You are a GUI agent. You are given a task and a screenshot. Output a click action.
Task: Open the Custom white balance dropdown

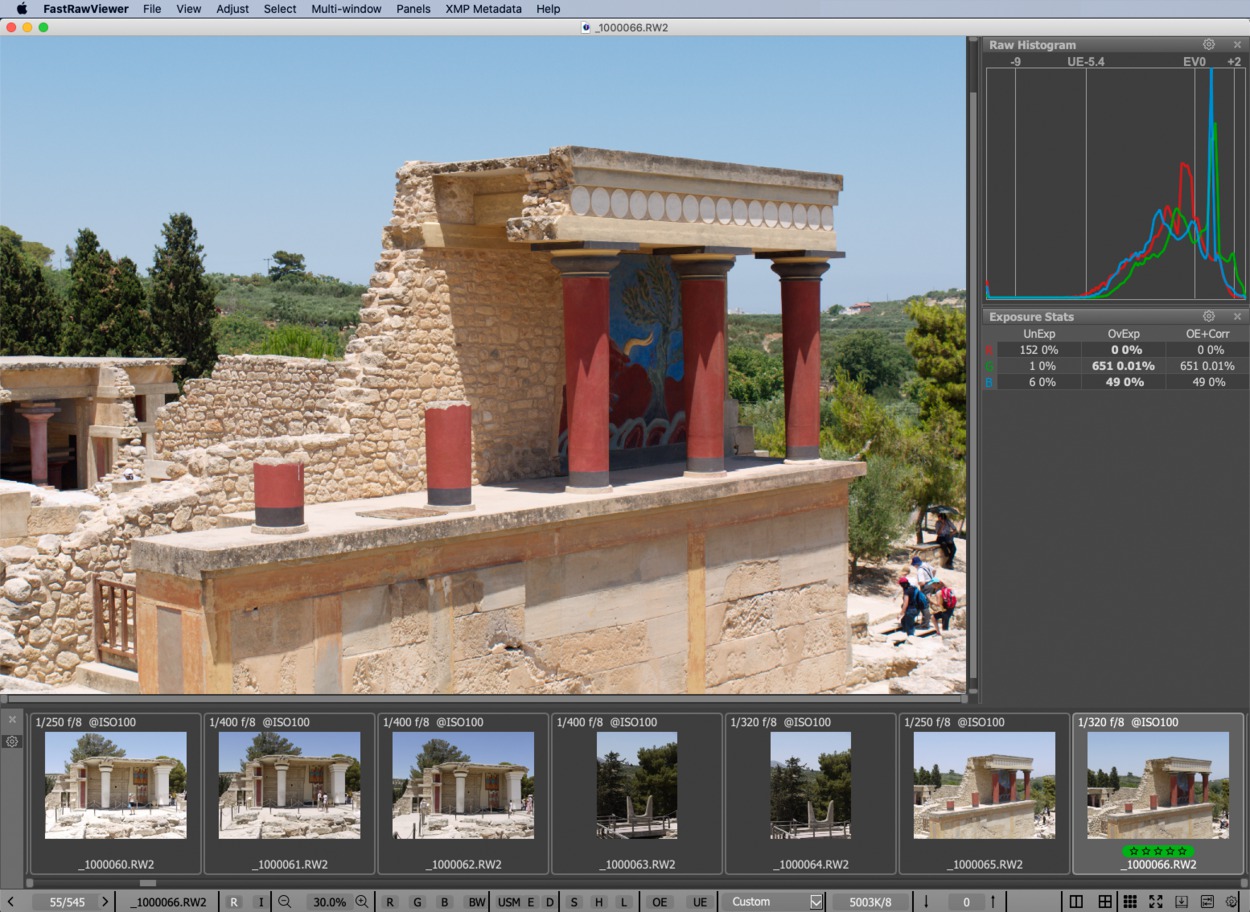point(815,902)
